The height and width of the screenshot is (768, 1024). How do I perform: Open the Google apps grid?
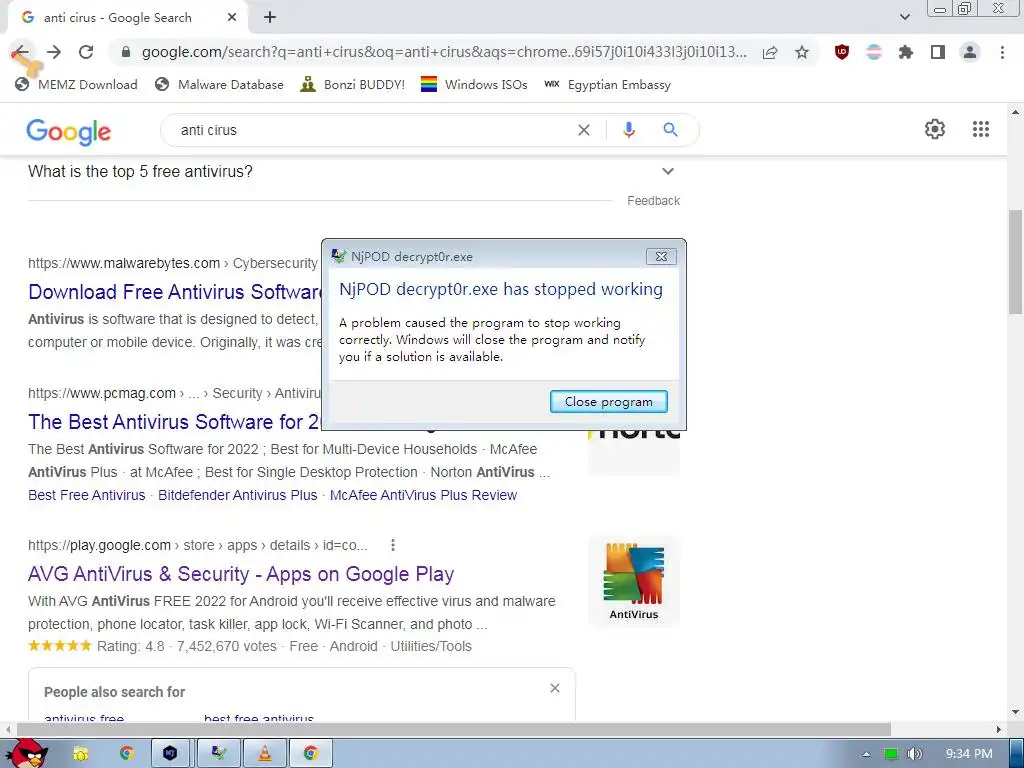pos(980,129)
